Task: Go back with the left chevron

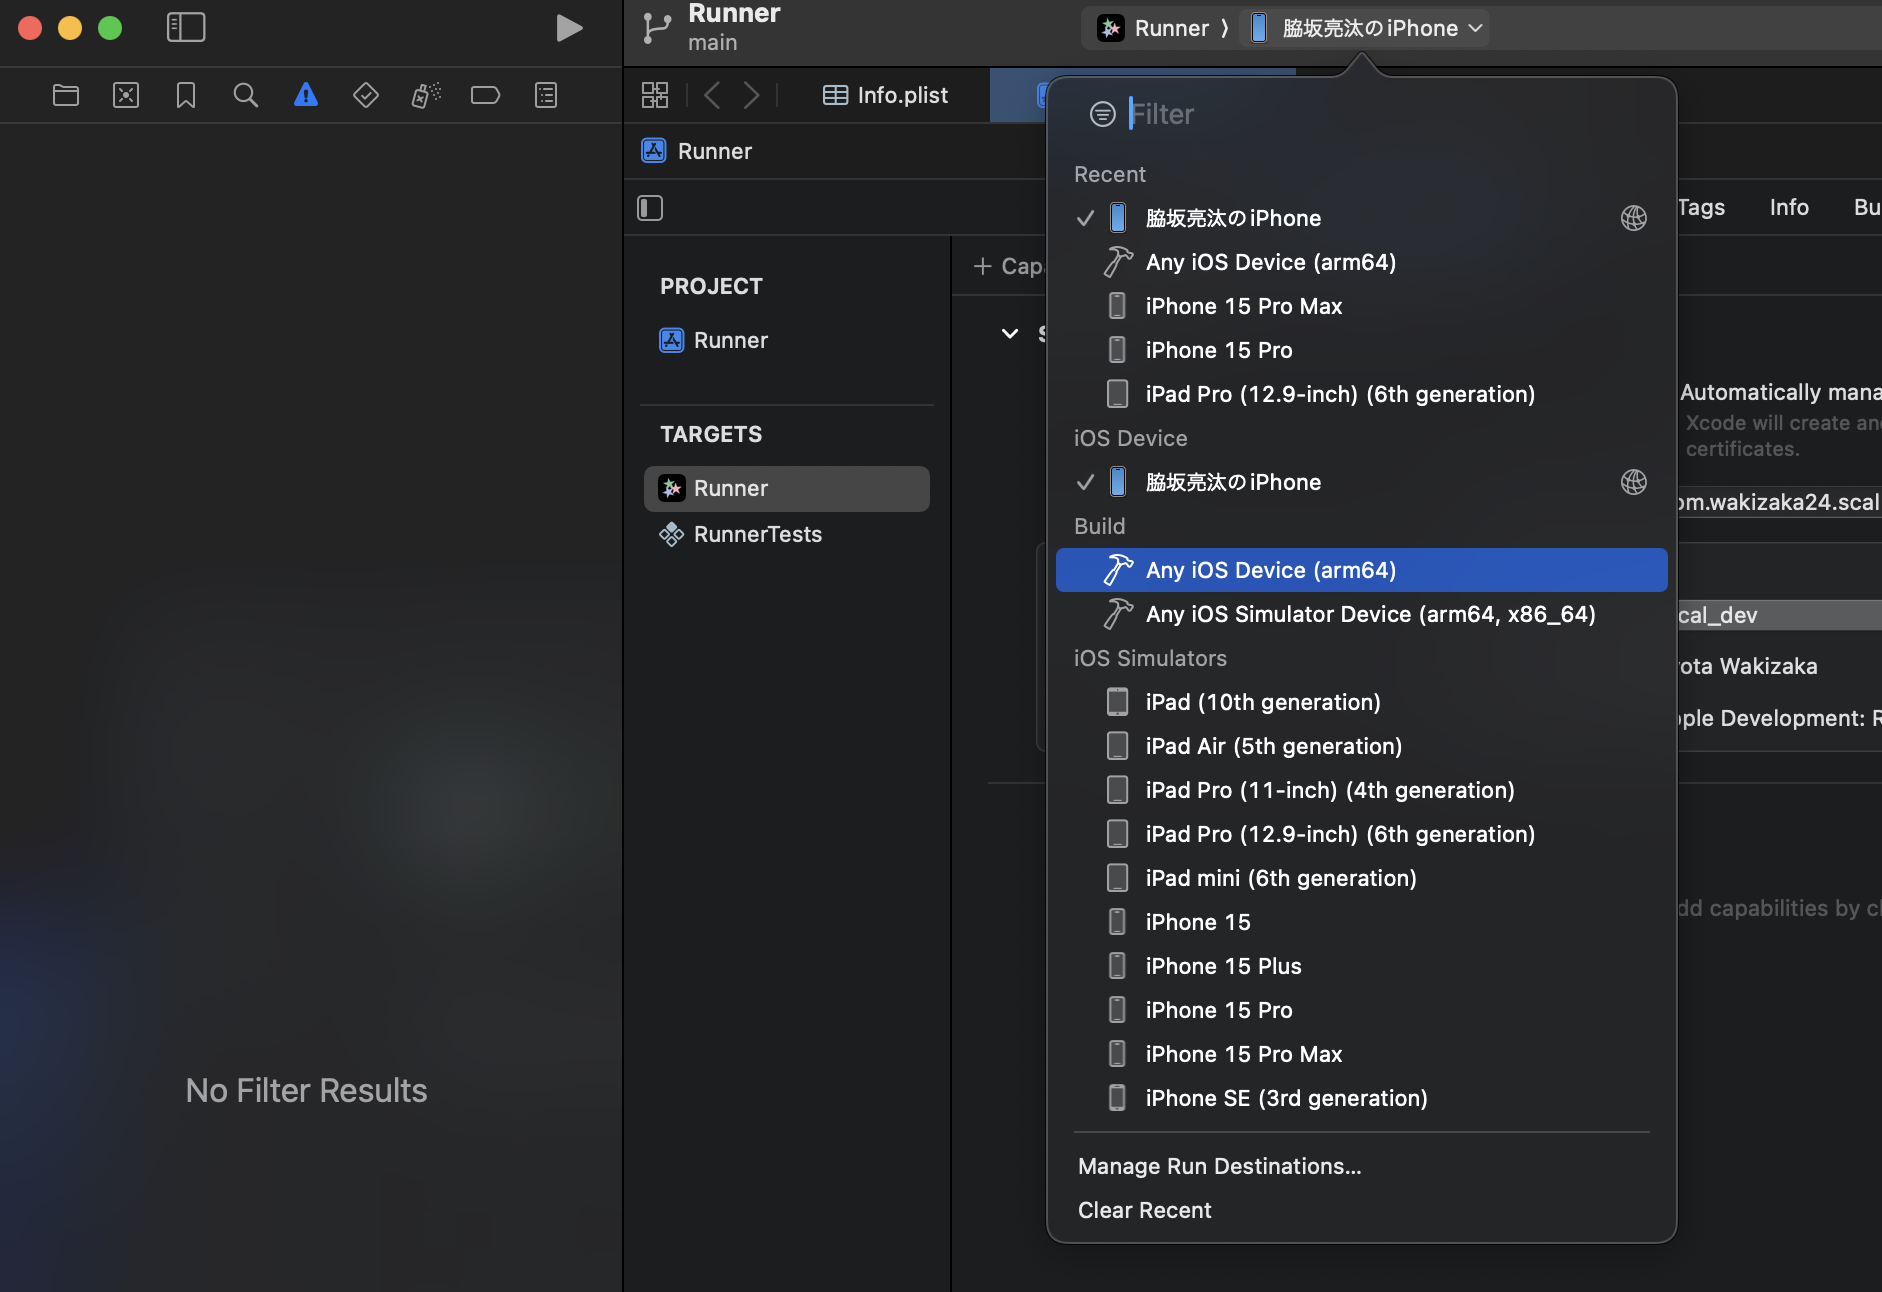Action: [x=712, y=95]
